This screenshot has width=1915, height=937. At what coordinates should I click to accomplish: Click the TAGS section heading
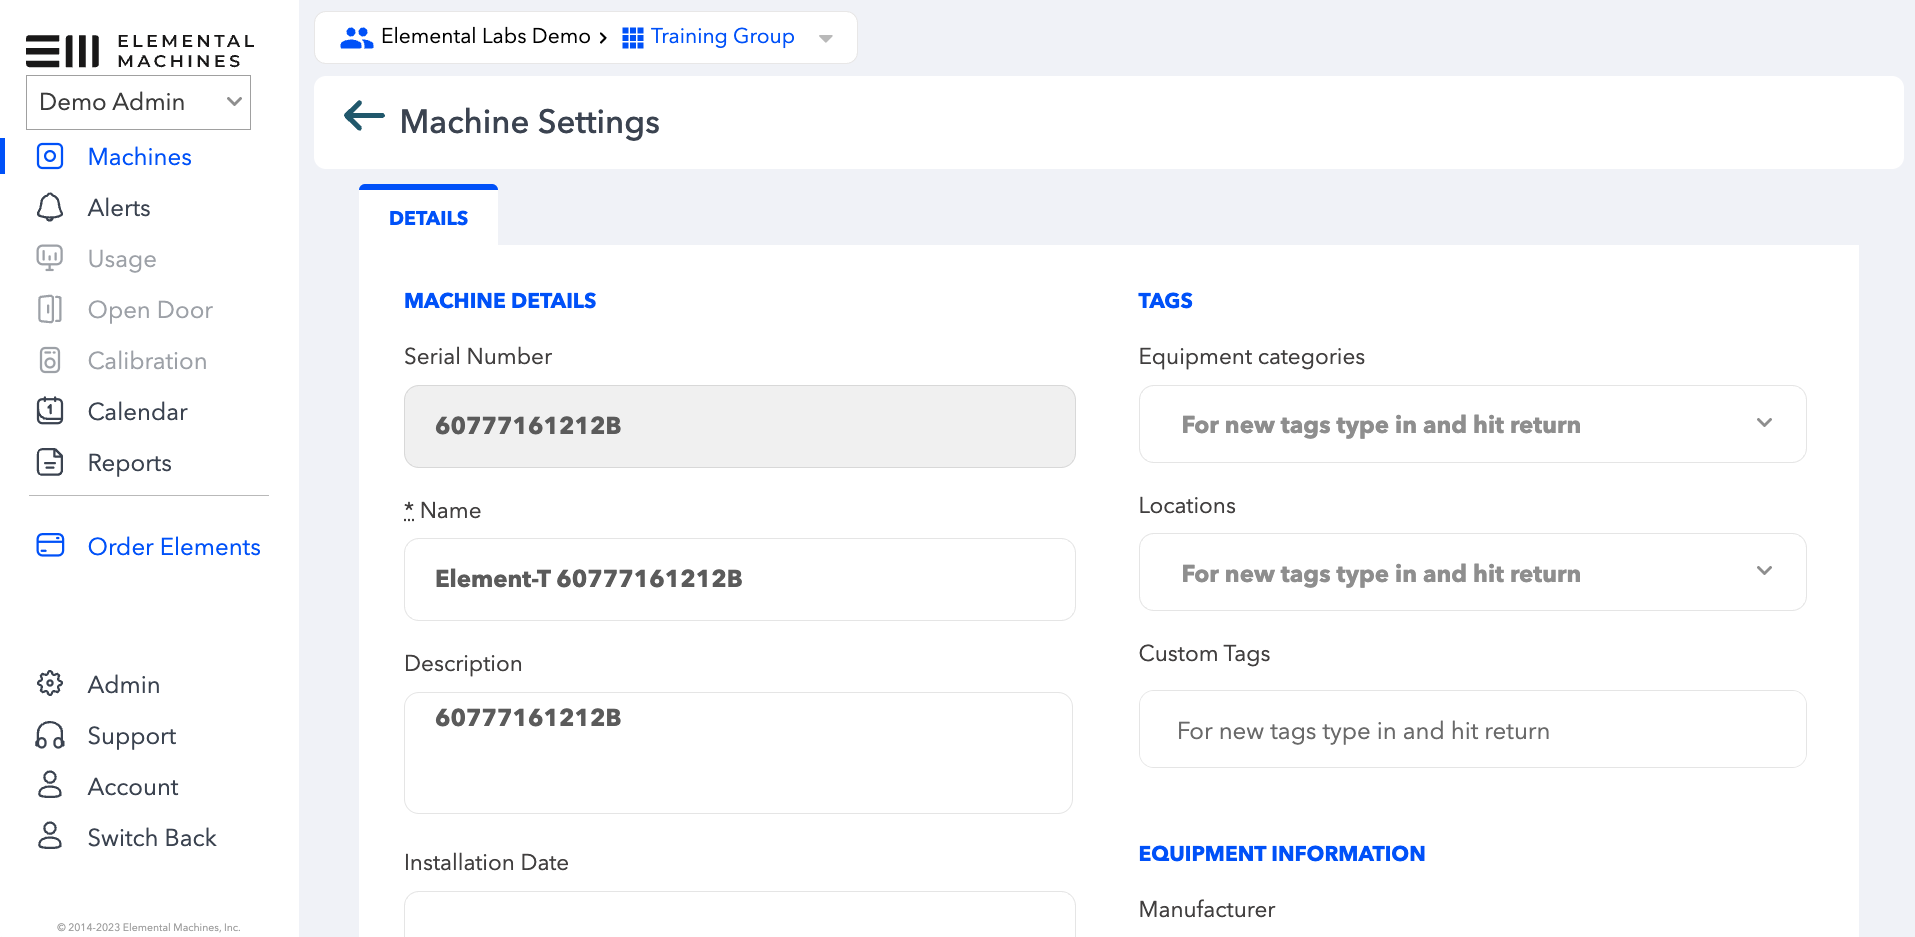point(1165,301)
